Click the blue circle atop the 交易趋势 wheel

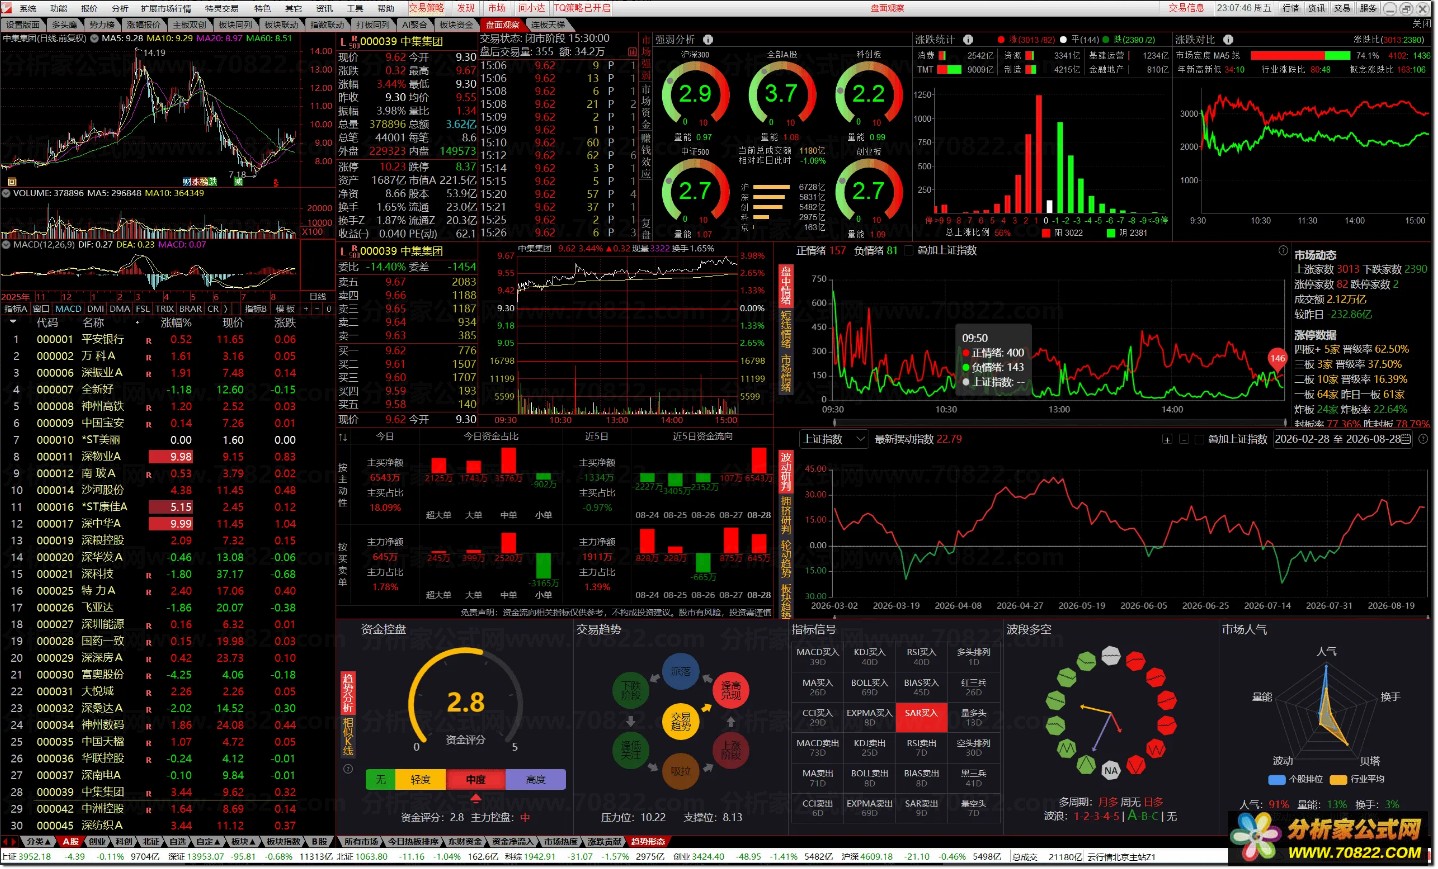click(681, 672)
